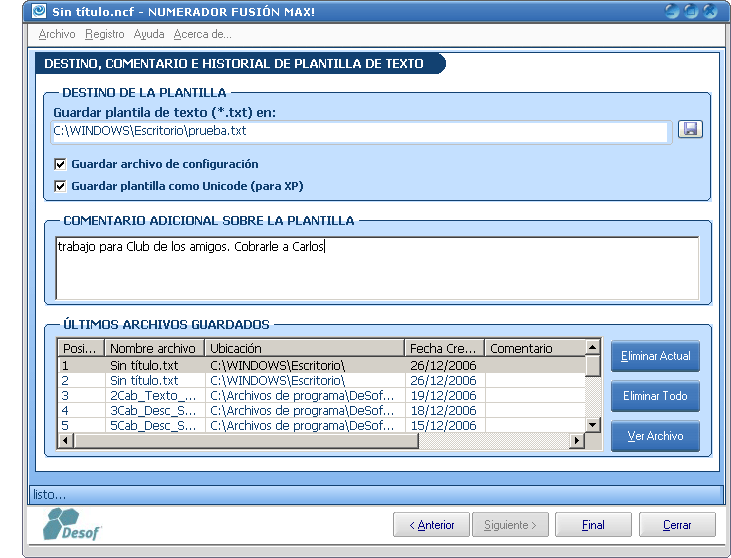Click the list's scroll left arrow
The width and height of the screenshot is (731, 558).
pos(65,440)
